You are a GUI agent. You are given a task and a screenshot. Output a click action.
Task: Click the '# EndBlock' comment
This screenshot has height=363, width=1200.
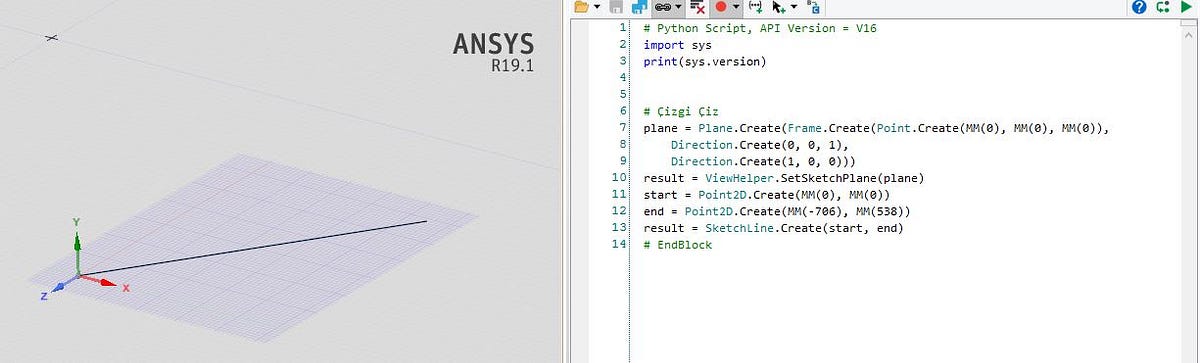click(x=678, y=245)
